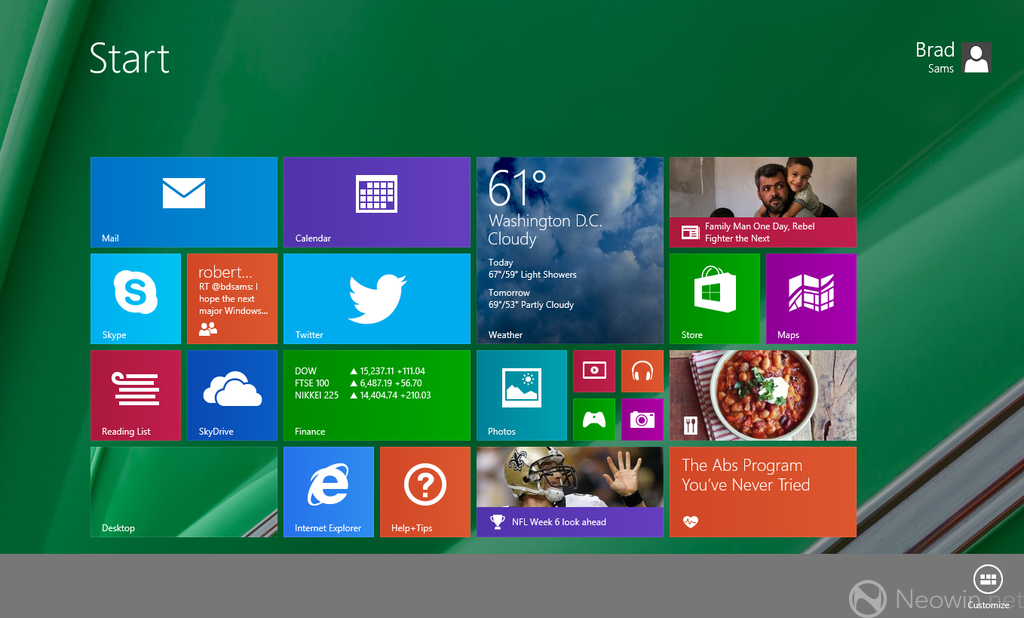Open the small Music headphones tile
The height and width of the screenshot is (618, 1024).
point(642,370)
